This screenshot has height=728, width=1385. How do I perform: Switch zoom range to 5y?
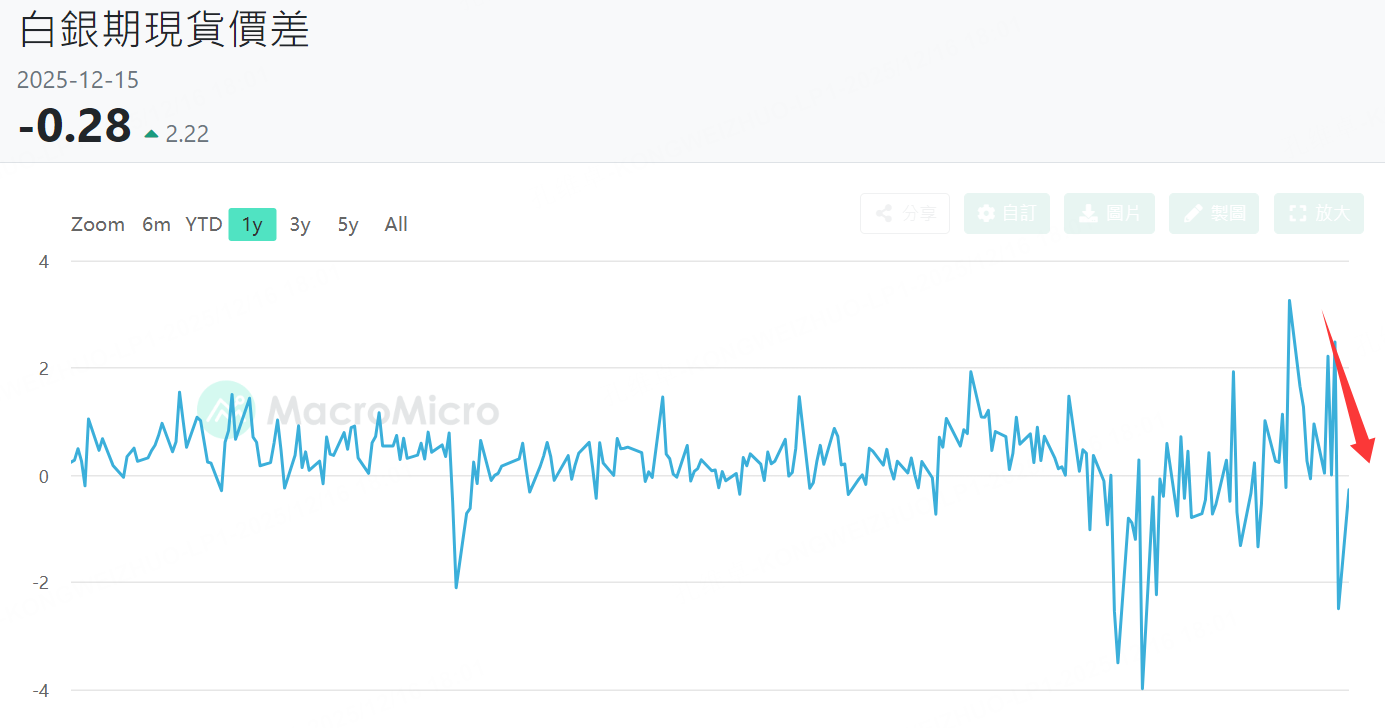click(348, 225)
